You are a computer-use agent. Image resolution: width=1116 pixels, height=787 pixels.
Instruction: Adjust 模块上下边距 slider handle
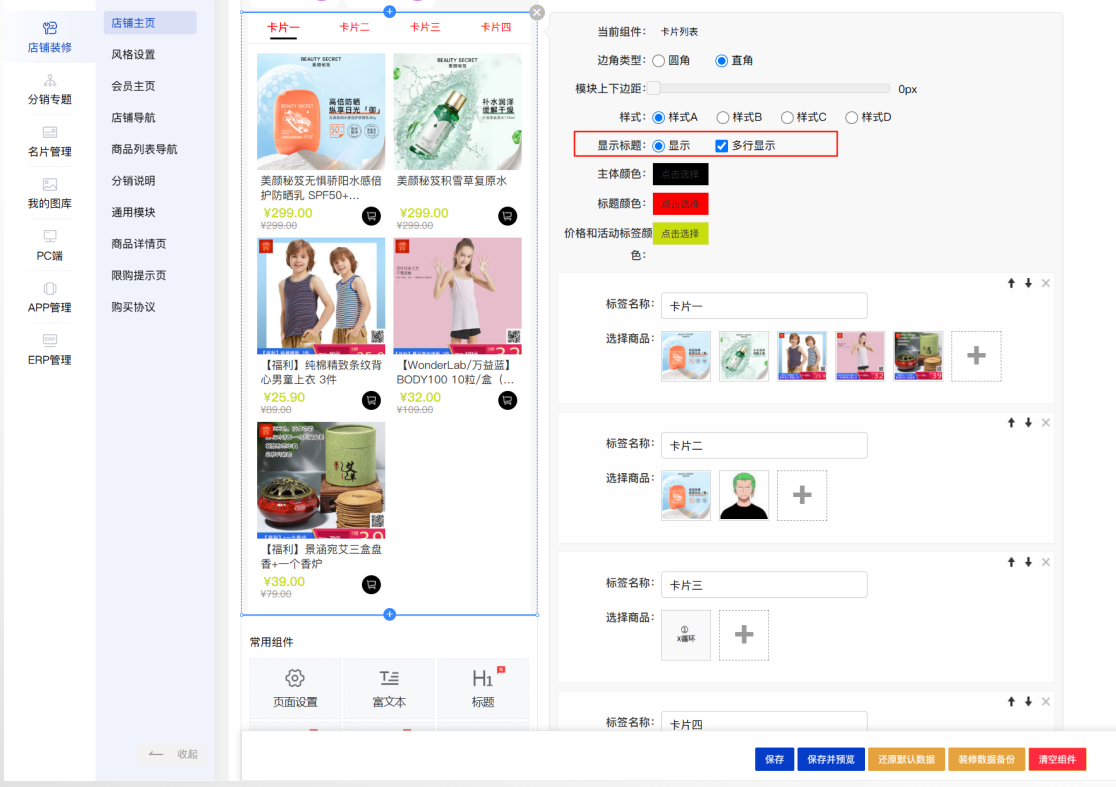click(654, 88)
